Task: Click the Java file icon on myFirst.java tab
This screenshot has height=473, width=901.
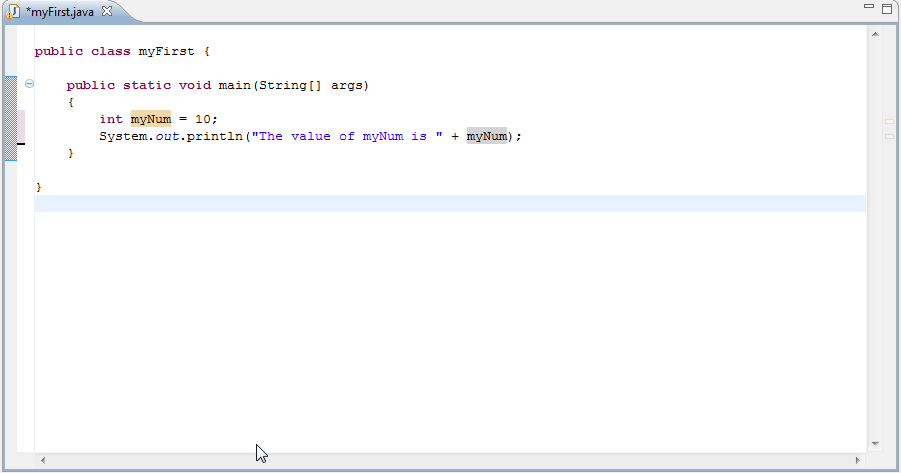Action: point(14,11)
